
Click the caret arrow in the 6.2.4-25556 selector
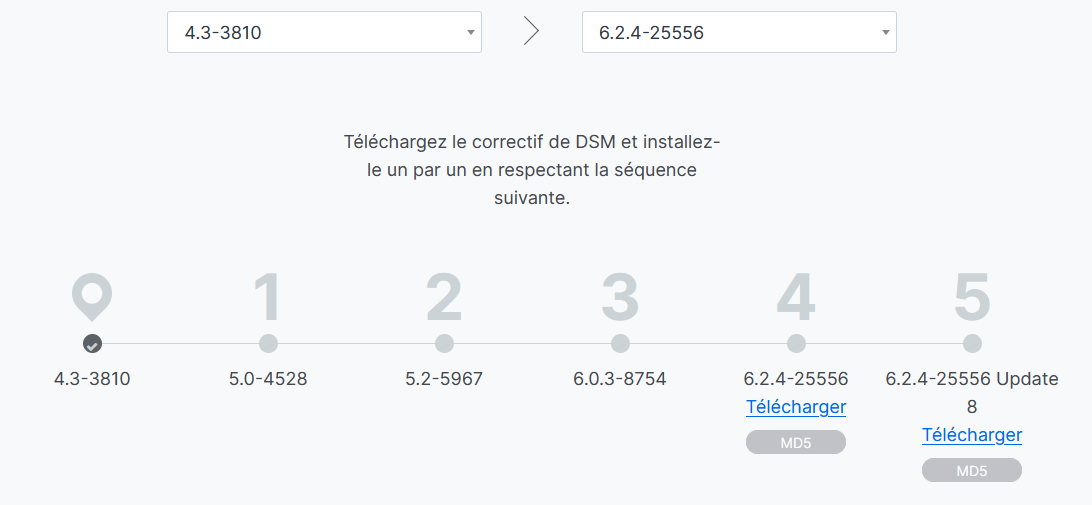click(x=886, y=32)
